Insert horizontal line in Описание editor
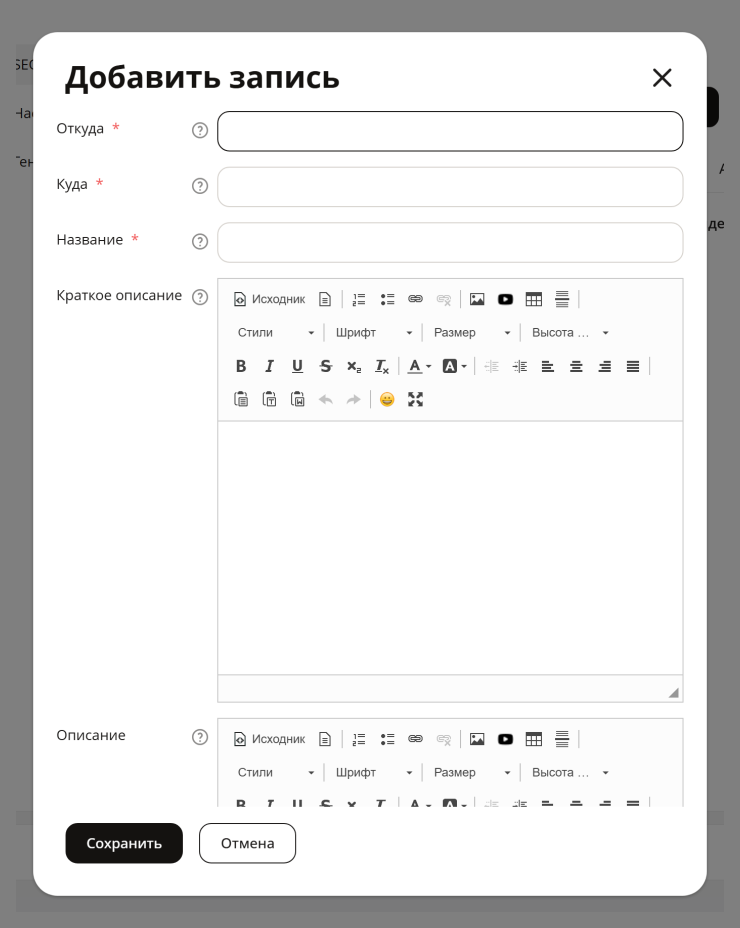 point(562,739)
